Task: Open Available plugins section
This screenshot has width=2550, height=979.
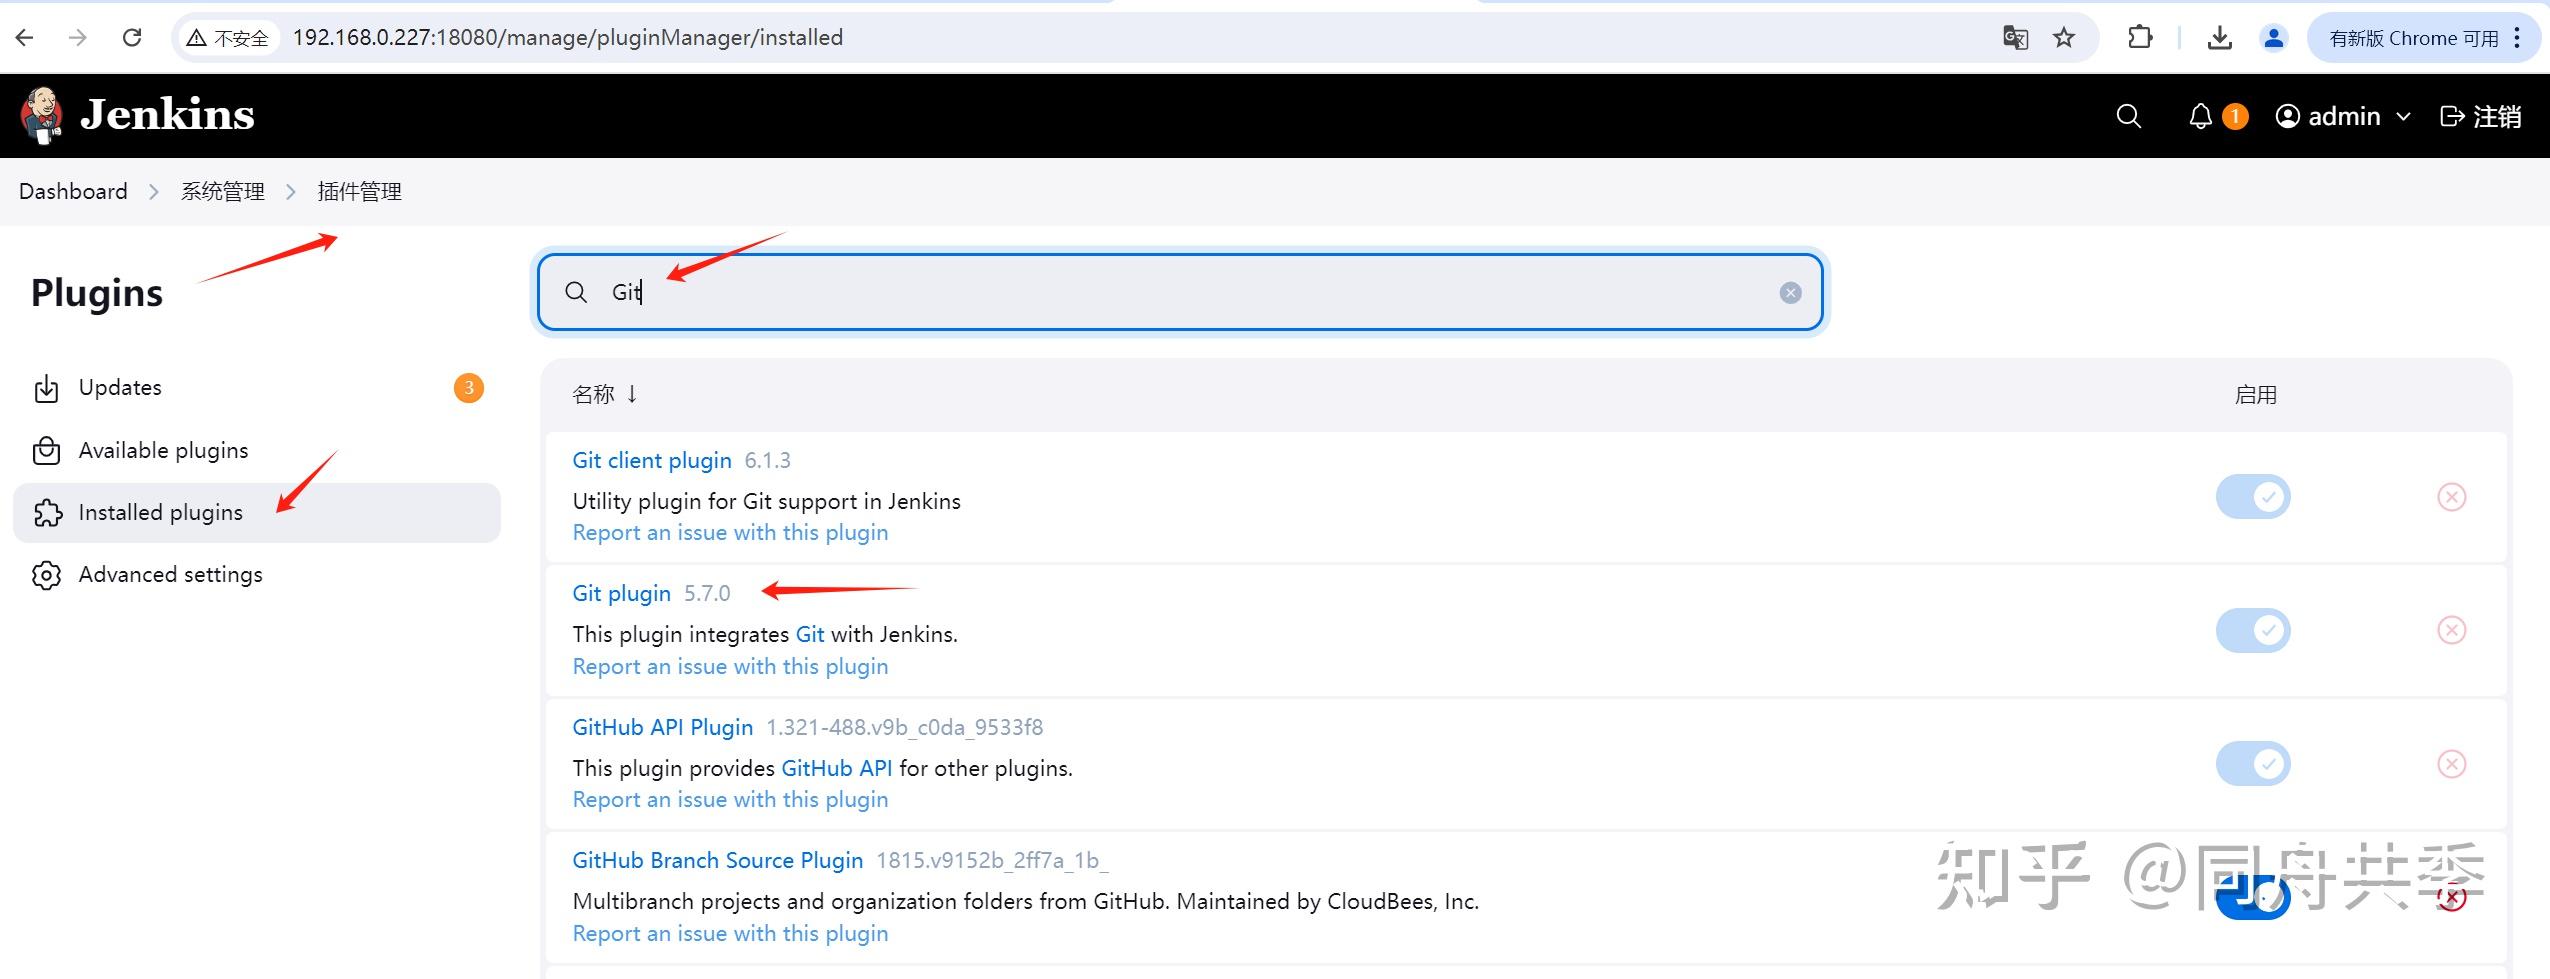Action: click(x=163, y=450)
